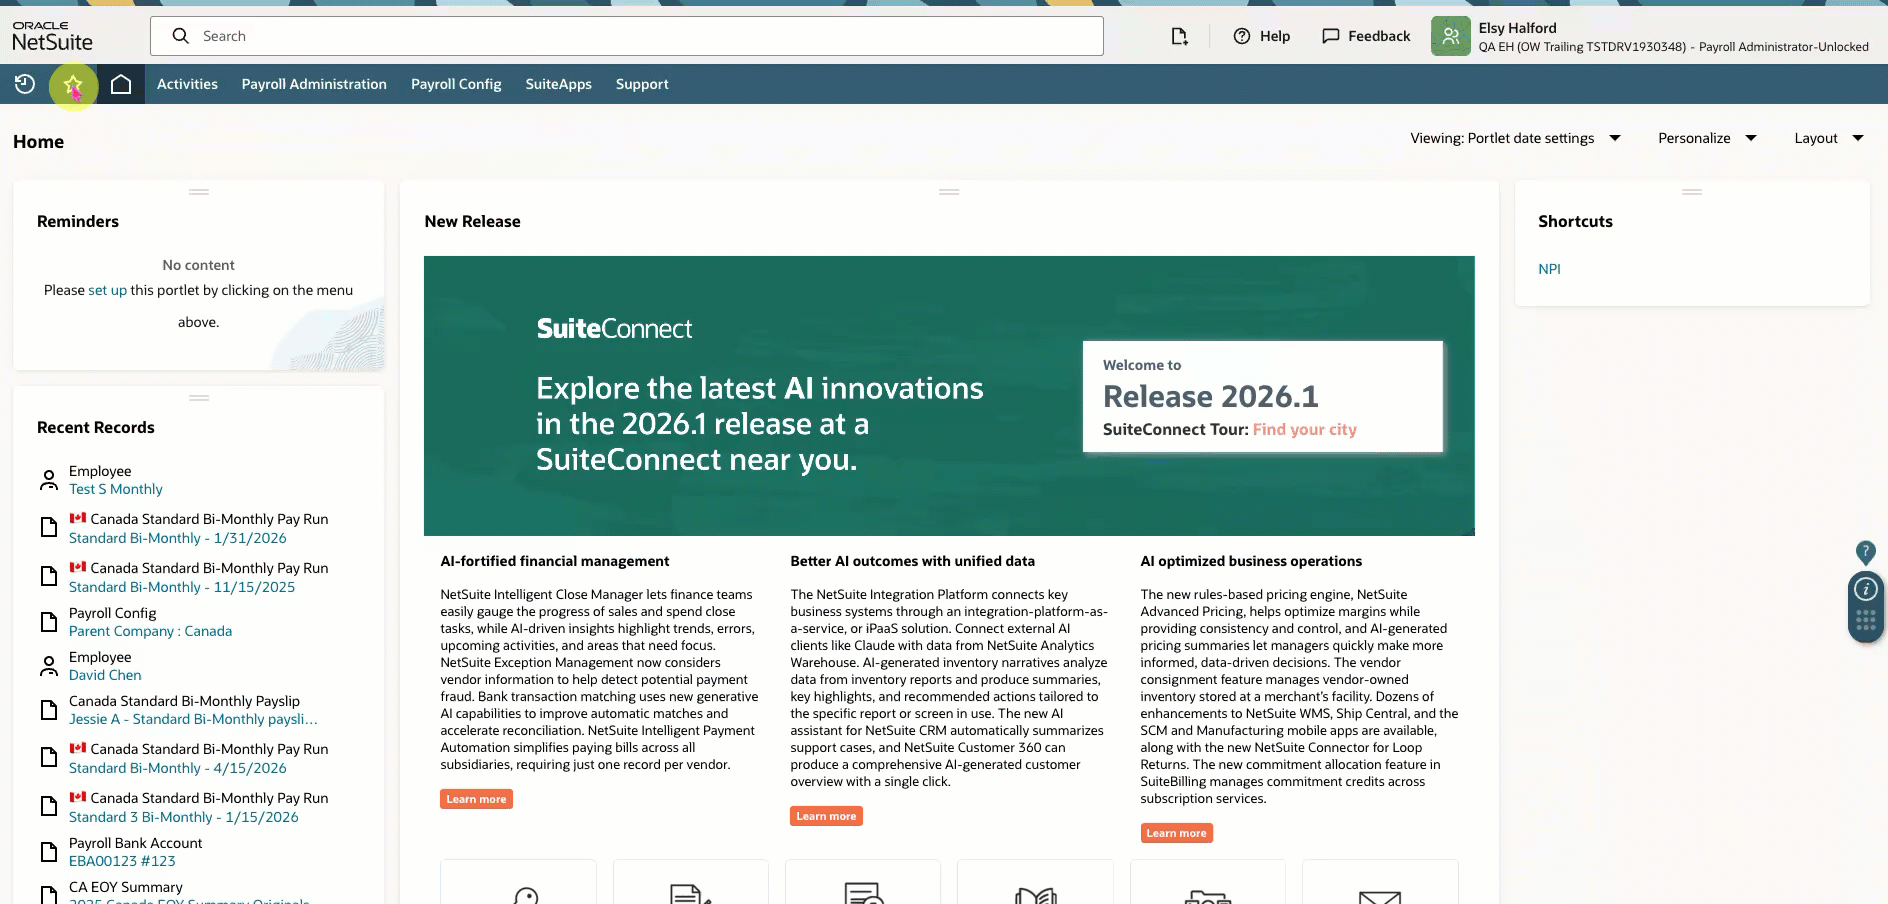1888x904 pixels.
Task: Open David Chen employee record
Action: pyautogui.click(x=105, y=675)
